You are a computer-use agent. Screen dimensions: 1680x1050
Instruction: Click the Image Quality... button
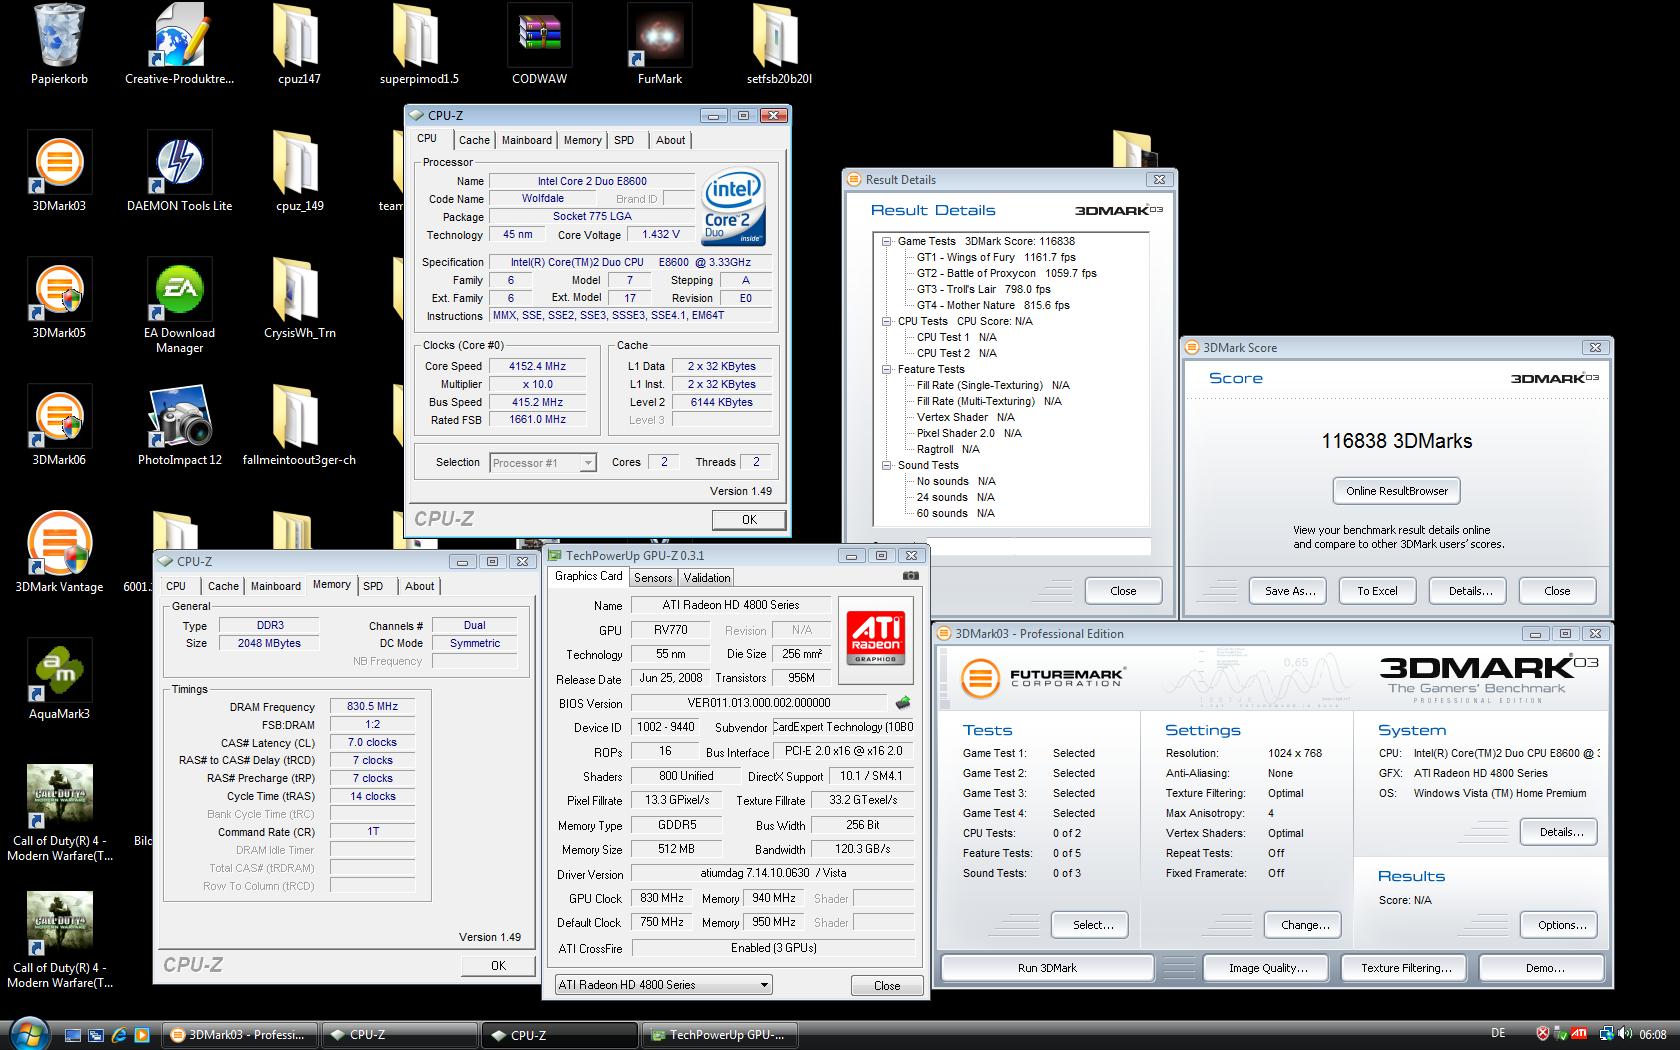pos(1268,968)
